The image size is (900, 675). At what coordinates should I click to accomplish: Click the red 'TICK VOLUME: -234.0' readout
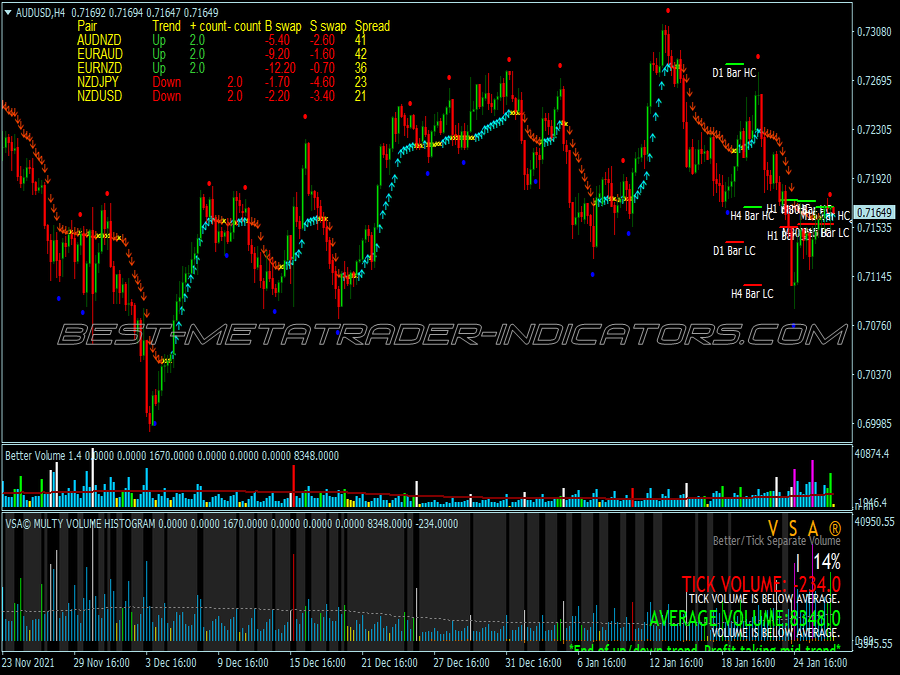[761, 584]
